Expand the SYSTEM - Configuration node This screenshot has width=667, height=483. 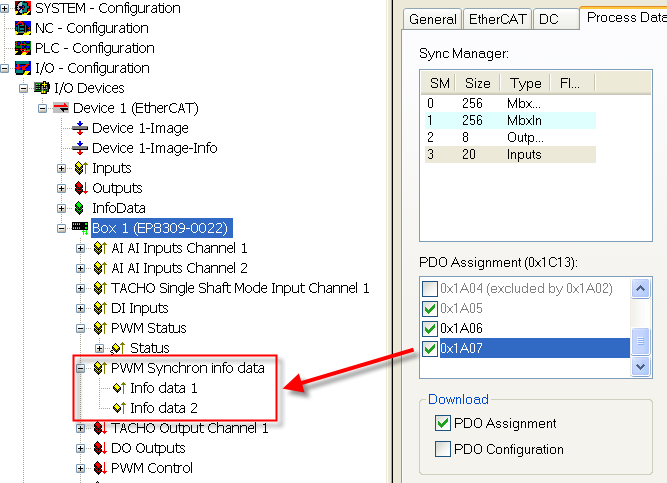[4, 8]
